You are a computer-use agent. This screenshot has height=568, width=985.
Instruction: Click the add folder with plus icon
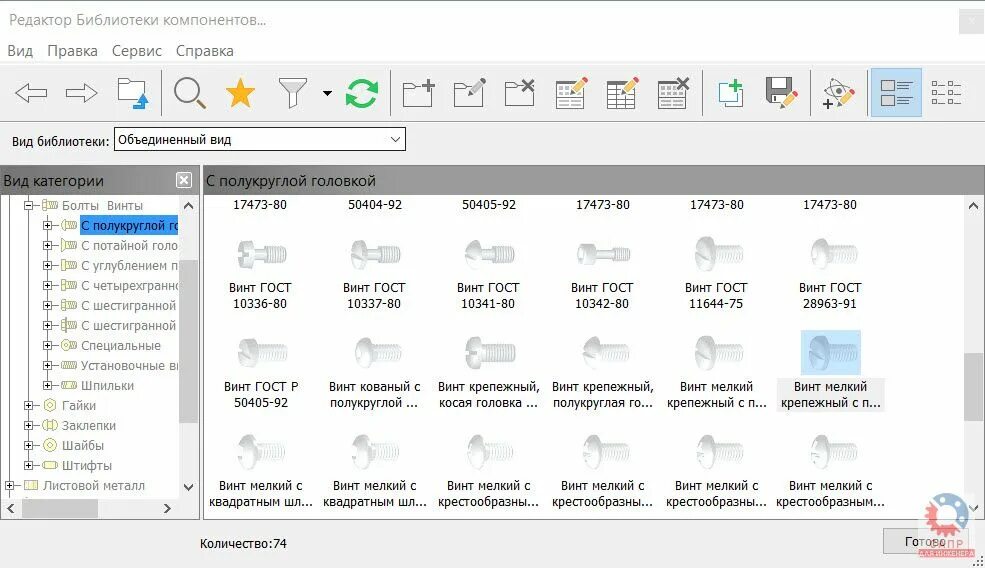click(419, 93)
